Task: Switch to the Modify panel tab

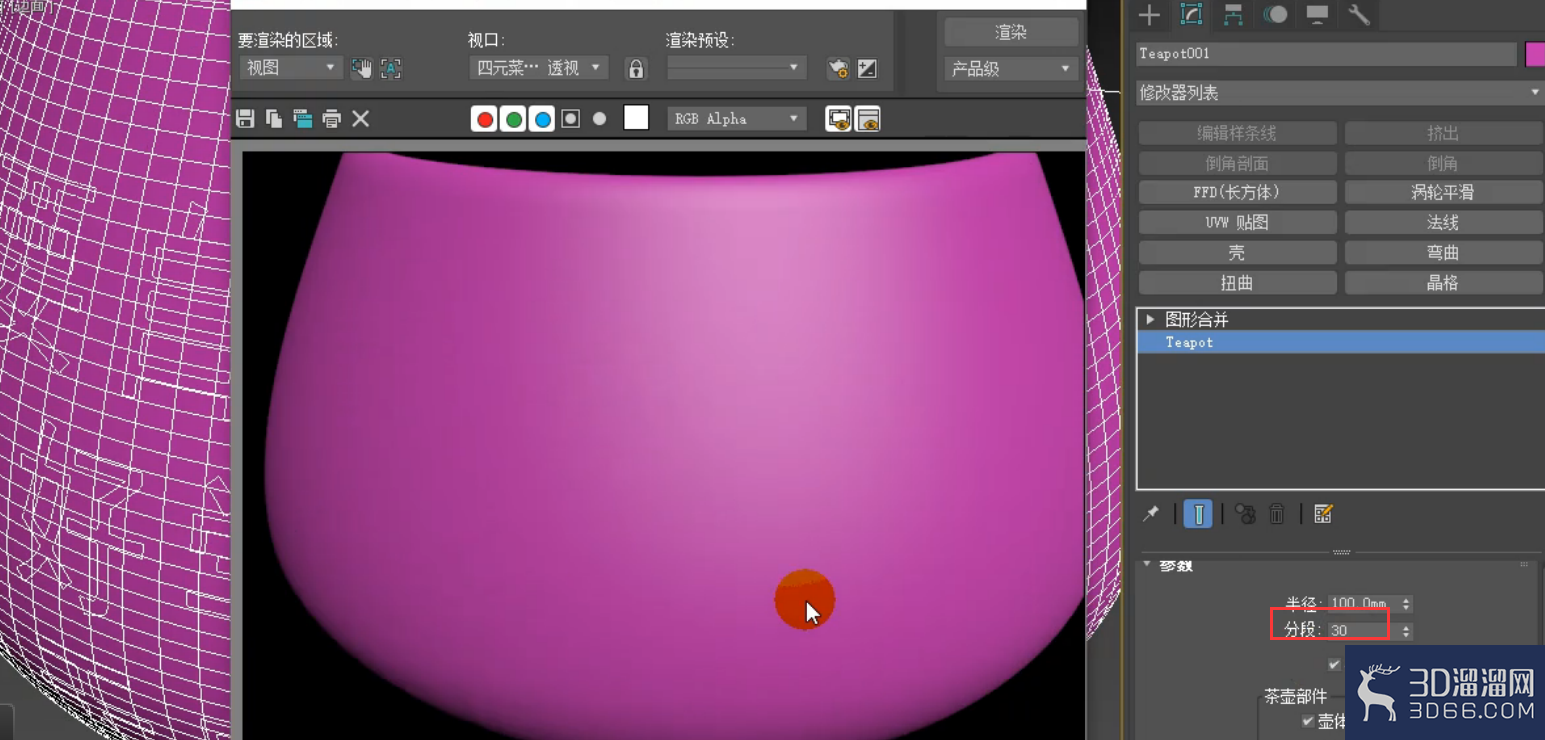Action: [1191, 14]
